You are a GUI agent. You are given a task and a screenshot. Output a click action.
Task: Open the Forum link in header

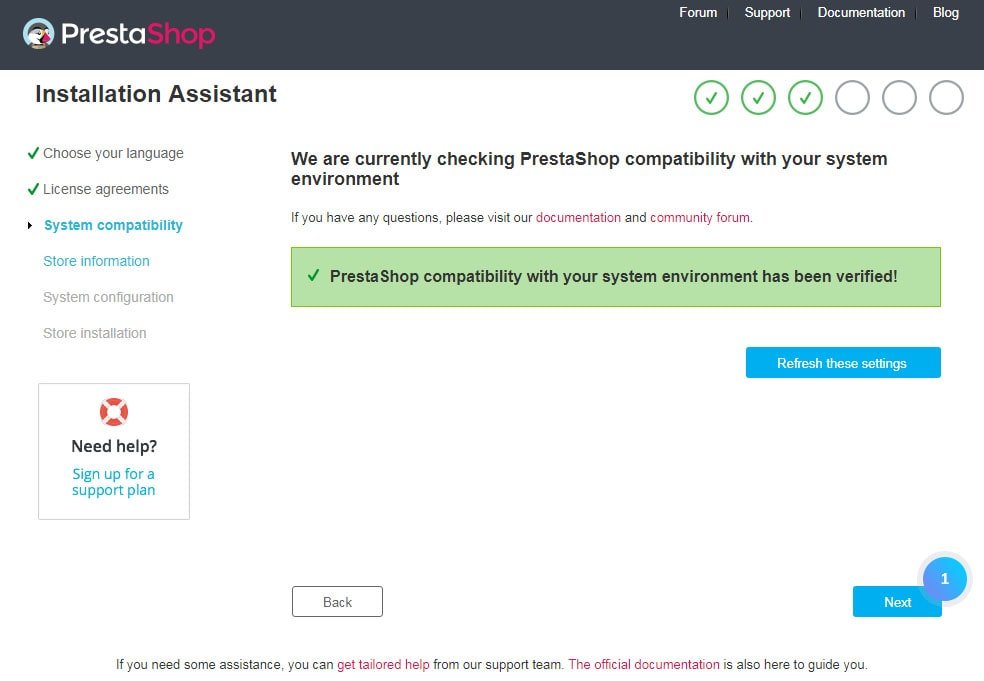pyautogui.click(x=698, y=13)
